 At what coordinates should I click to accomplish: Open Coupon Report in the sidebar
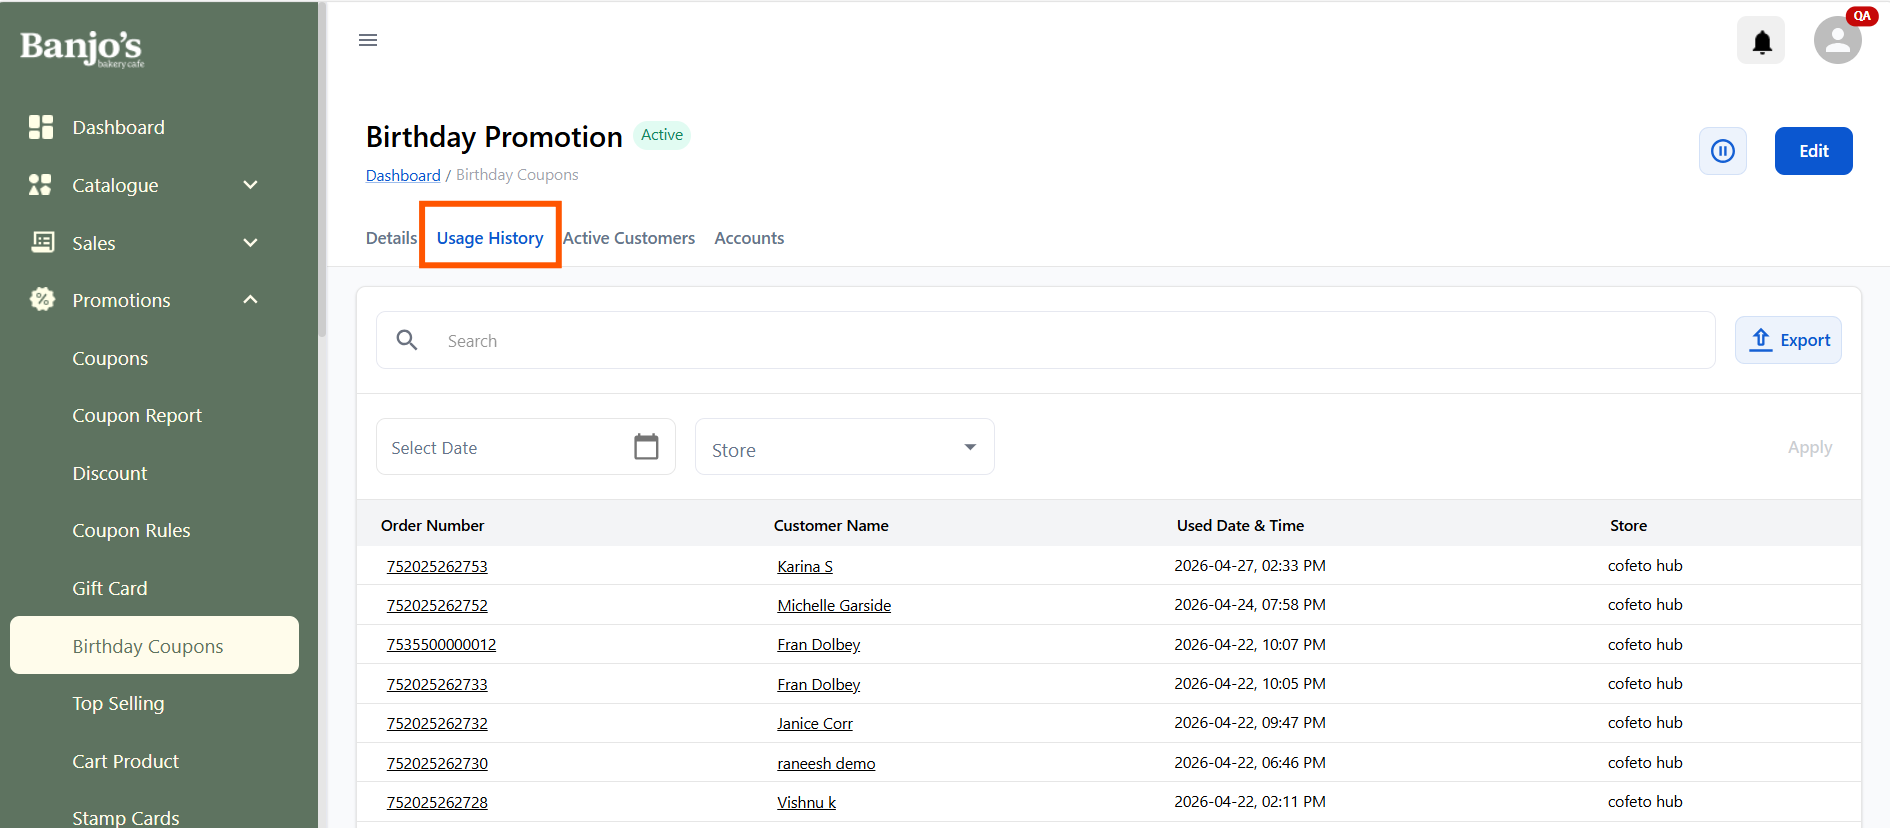click(137, 415)
